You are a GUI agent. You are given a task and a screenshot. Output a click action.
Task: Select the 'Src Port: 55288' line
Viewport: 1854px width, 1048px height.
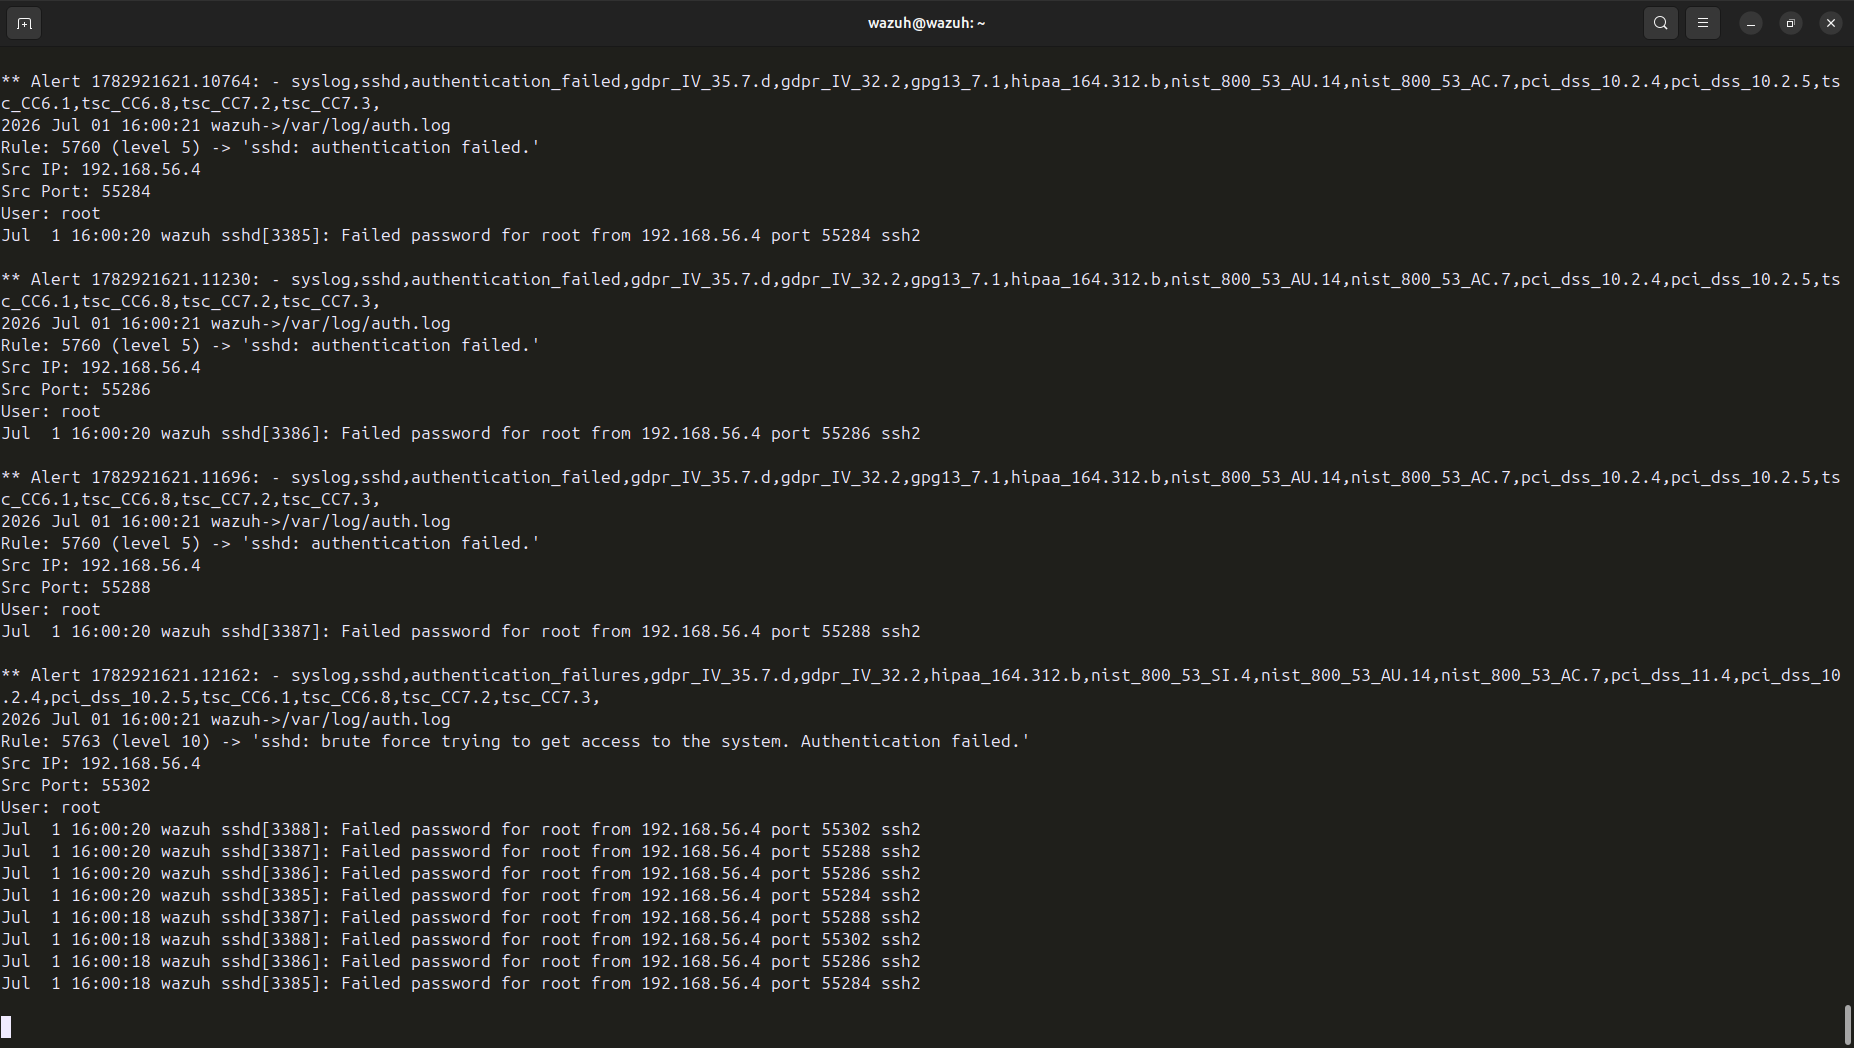point(76,587)
